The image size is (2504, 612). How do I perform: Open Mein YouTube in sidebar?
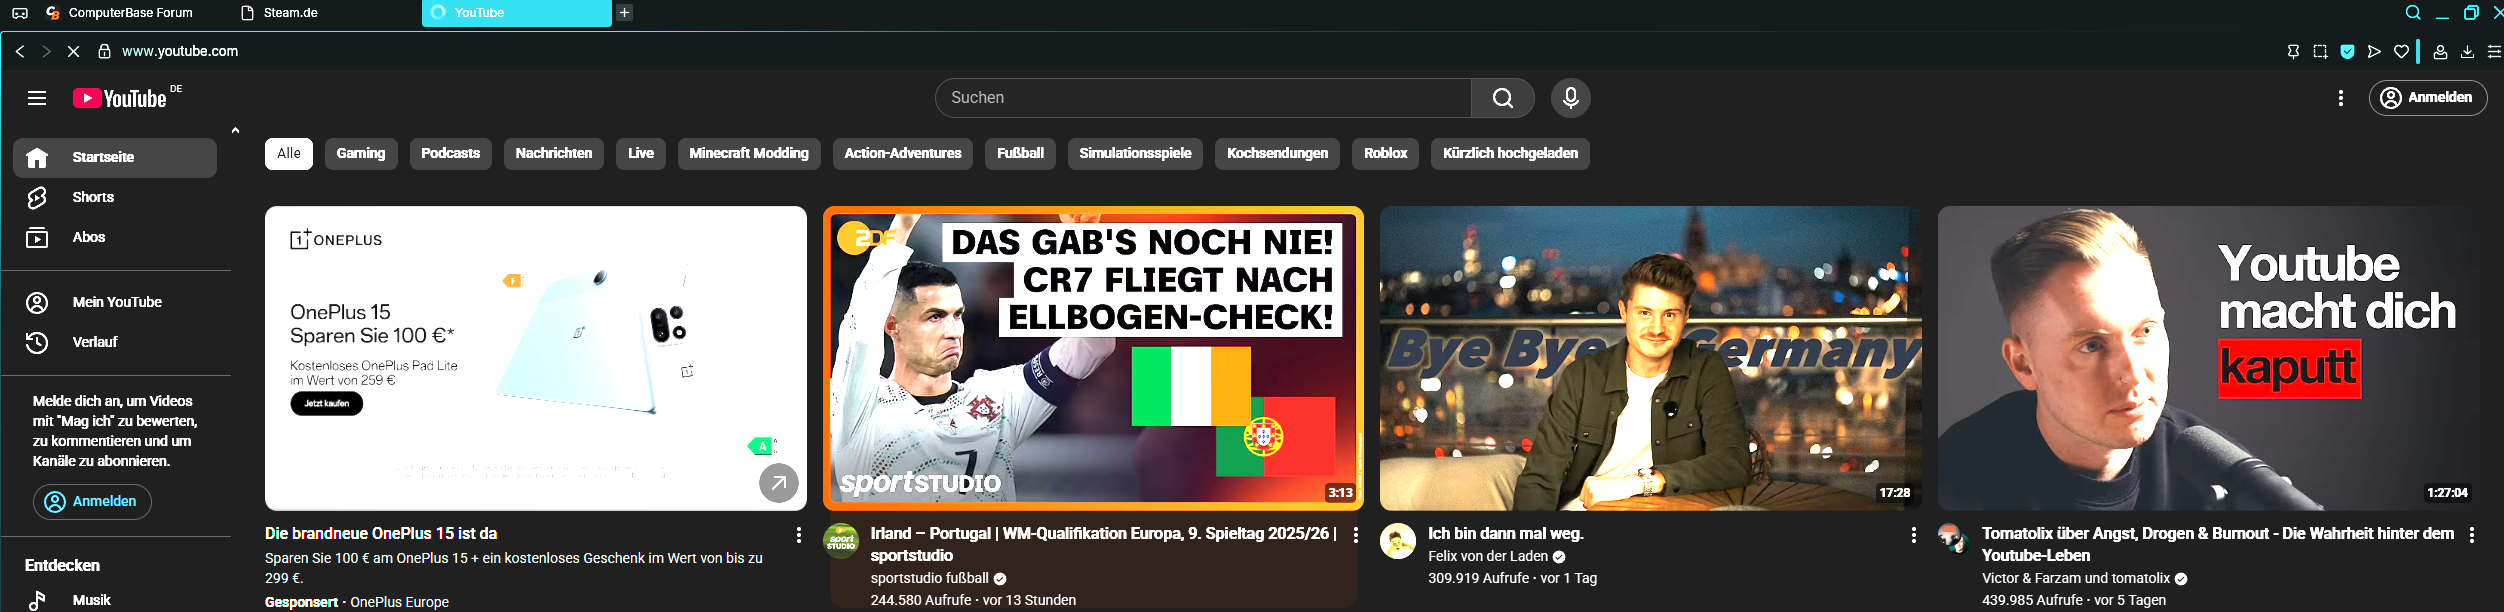pyautogui.click(x=115, y=302)
